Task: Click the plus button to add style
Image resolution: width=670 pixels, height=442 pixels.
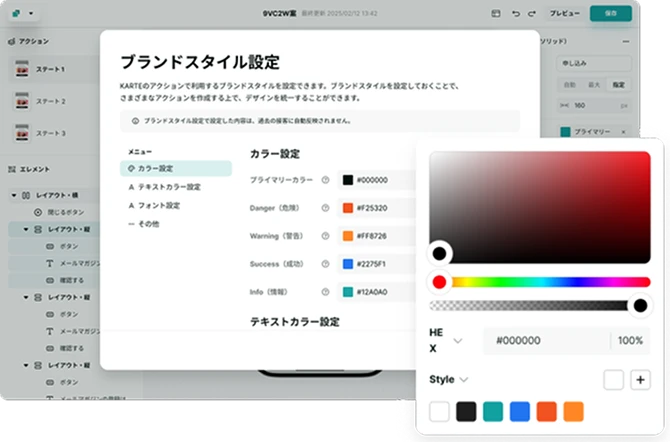Action: click(x=640, y=380)
